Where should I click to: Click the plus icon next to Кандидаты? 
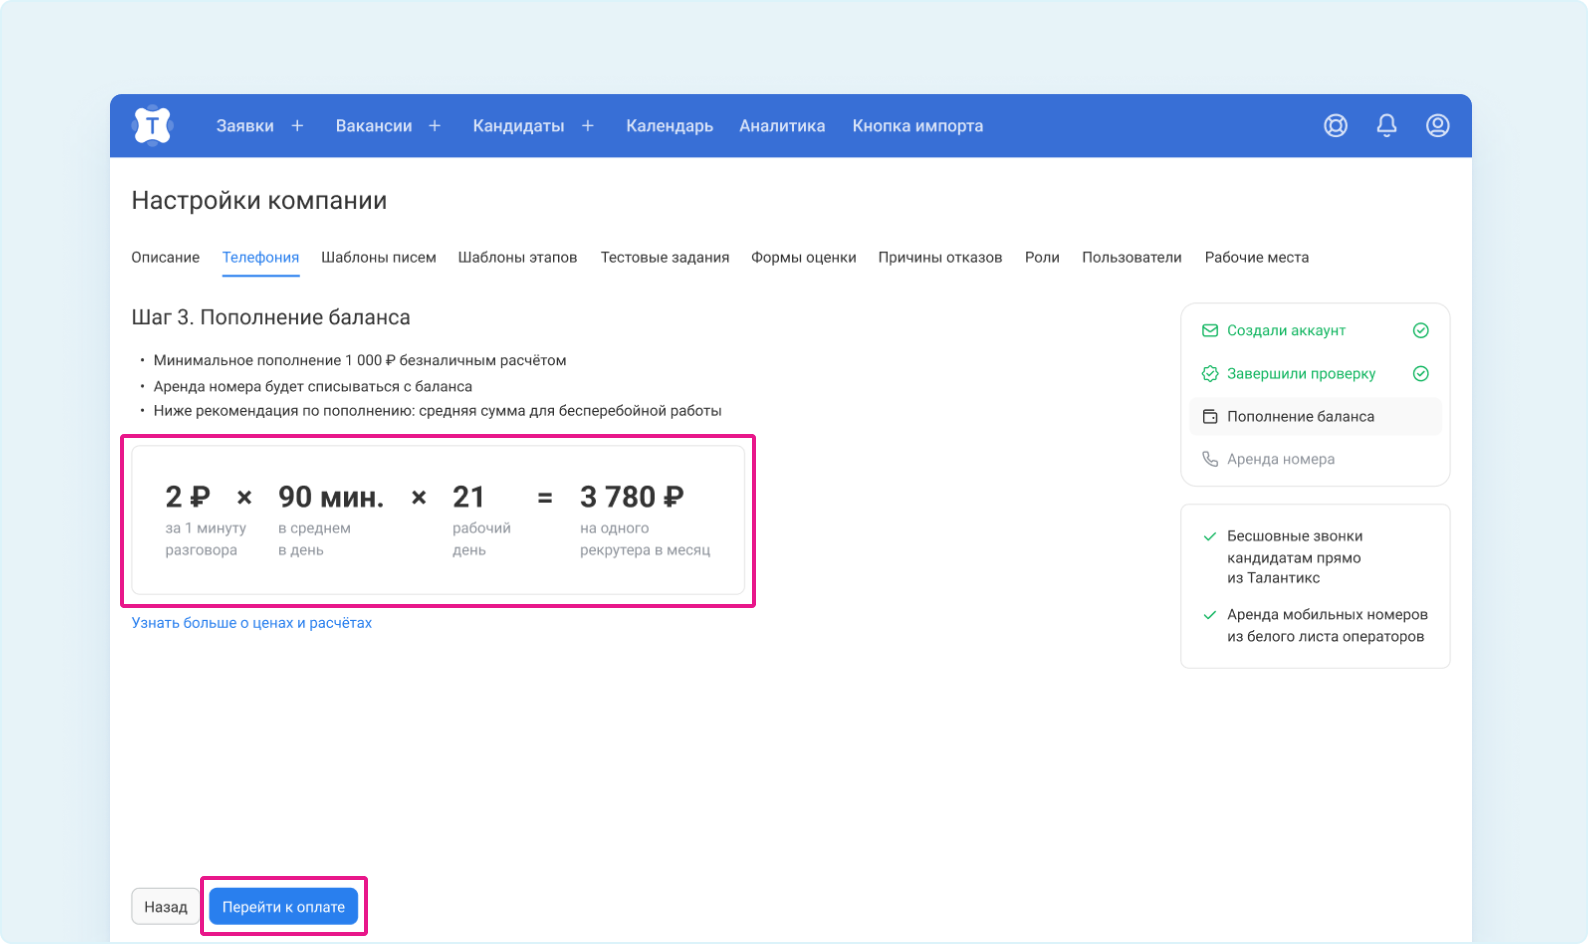click(x=588, y=126)
